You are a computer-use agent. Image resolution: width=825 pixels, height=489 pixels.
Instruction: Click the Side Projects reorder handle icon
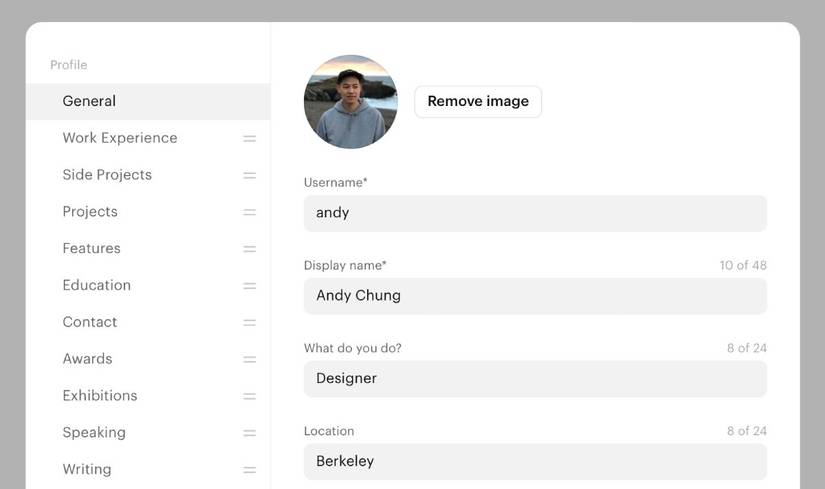click(249, 175)
